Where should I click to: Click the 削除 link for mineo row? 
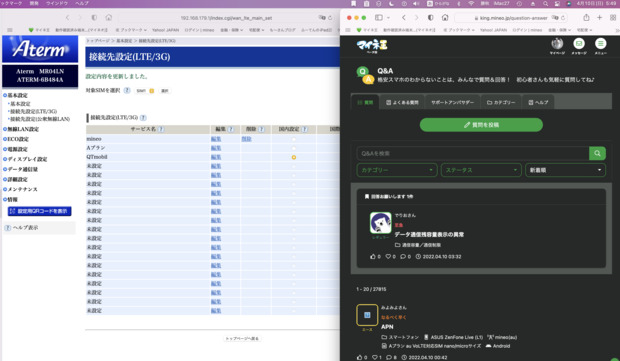coord(246,139)
